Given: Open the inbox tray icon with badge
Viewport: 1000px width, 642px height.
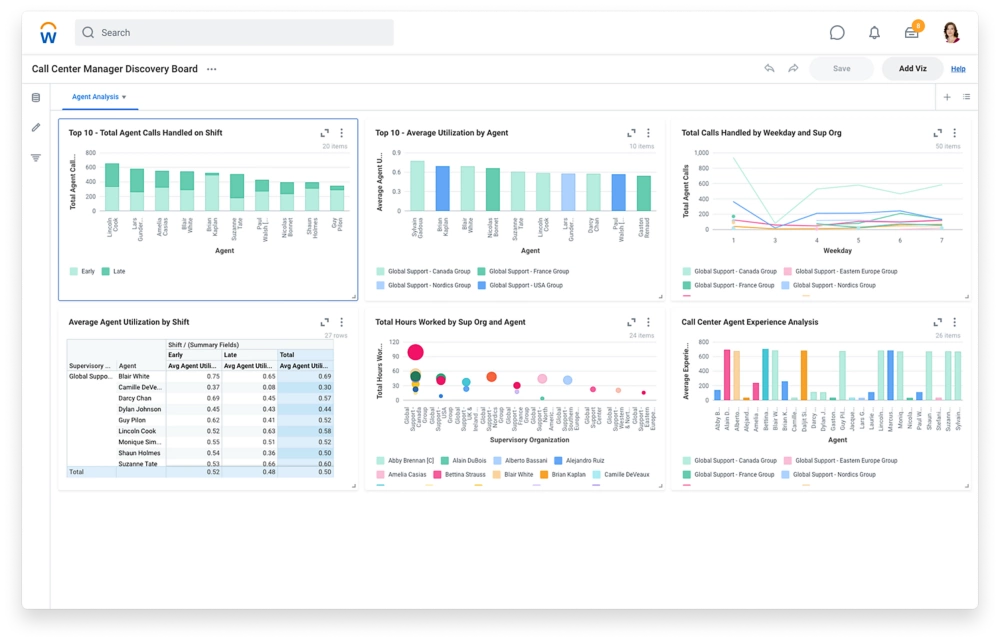Looking at the screenshot, I should [x=911, y=33].
